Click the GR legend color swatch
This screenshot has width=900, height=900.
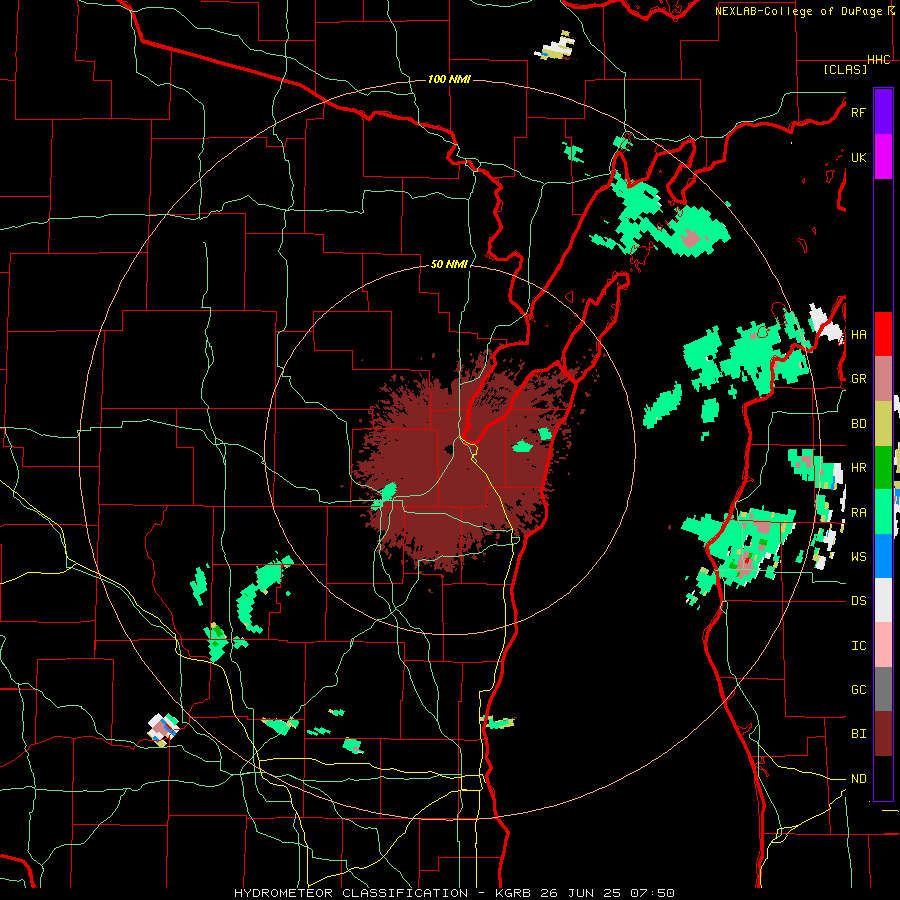tap(883, 379)
